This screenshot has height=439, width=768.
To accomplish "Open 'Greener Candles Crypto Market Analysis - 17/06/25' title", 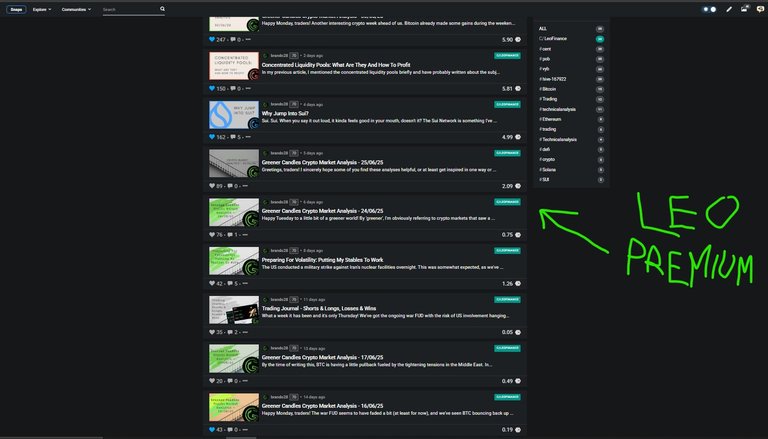I will pyautogui.click(x=322, y=358).
